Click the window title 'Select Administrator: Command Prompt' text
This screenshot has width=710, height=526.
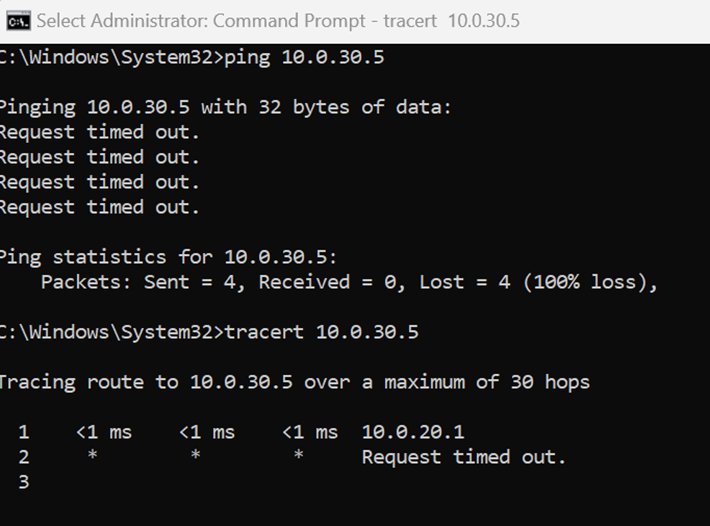tap(201, 21)
